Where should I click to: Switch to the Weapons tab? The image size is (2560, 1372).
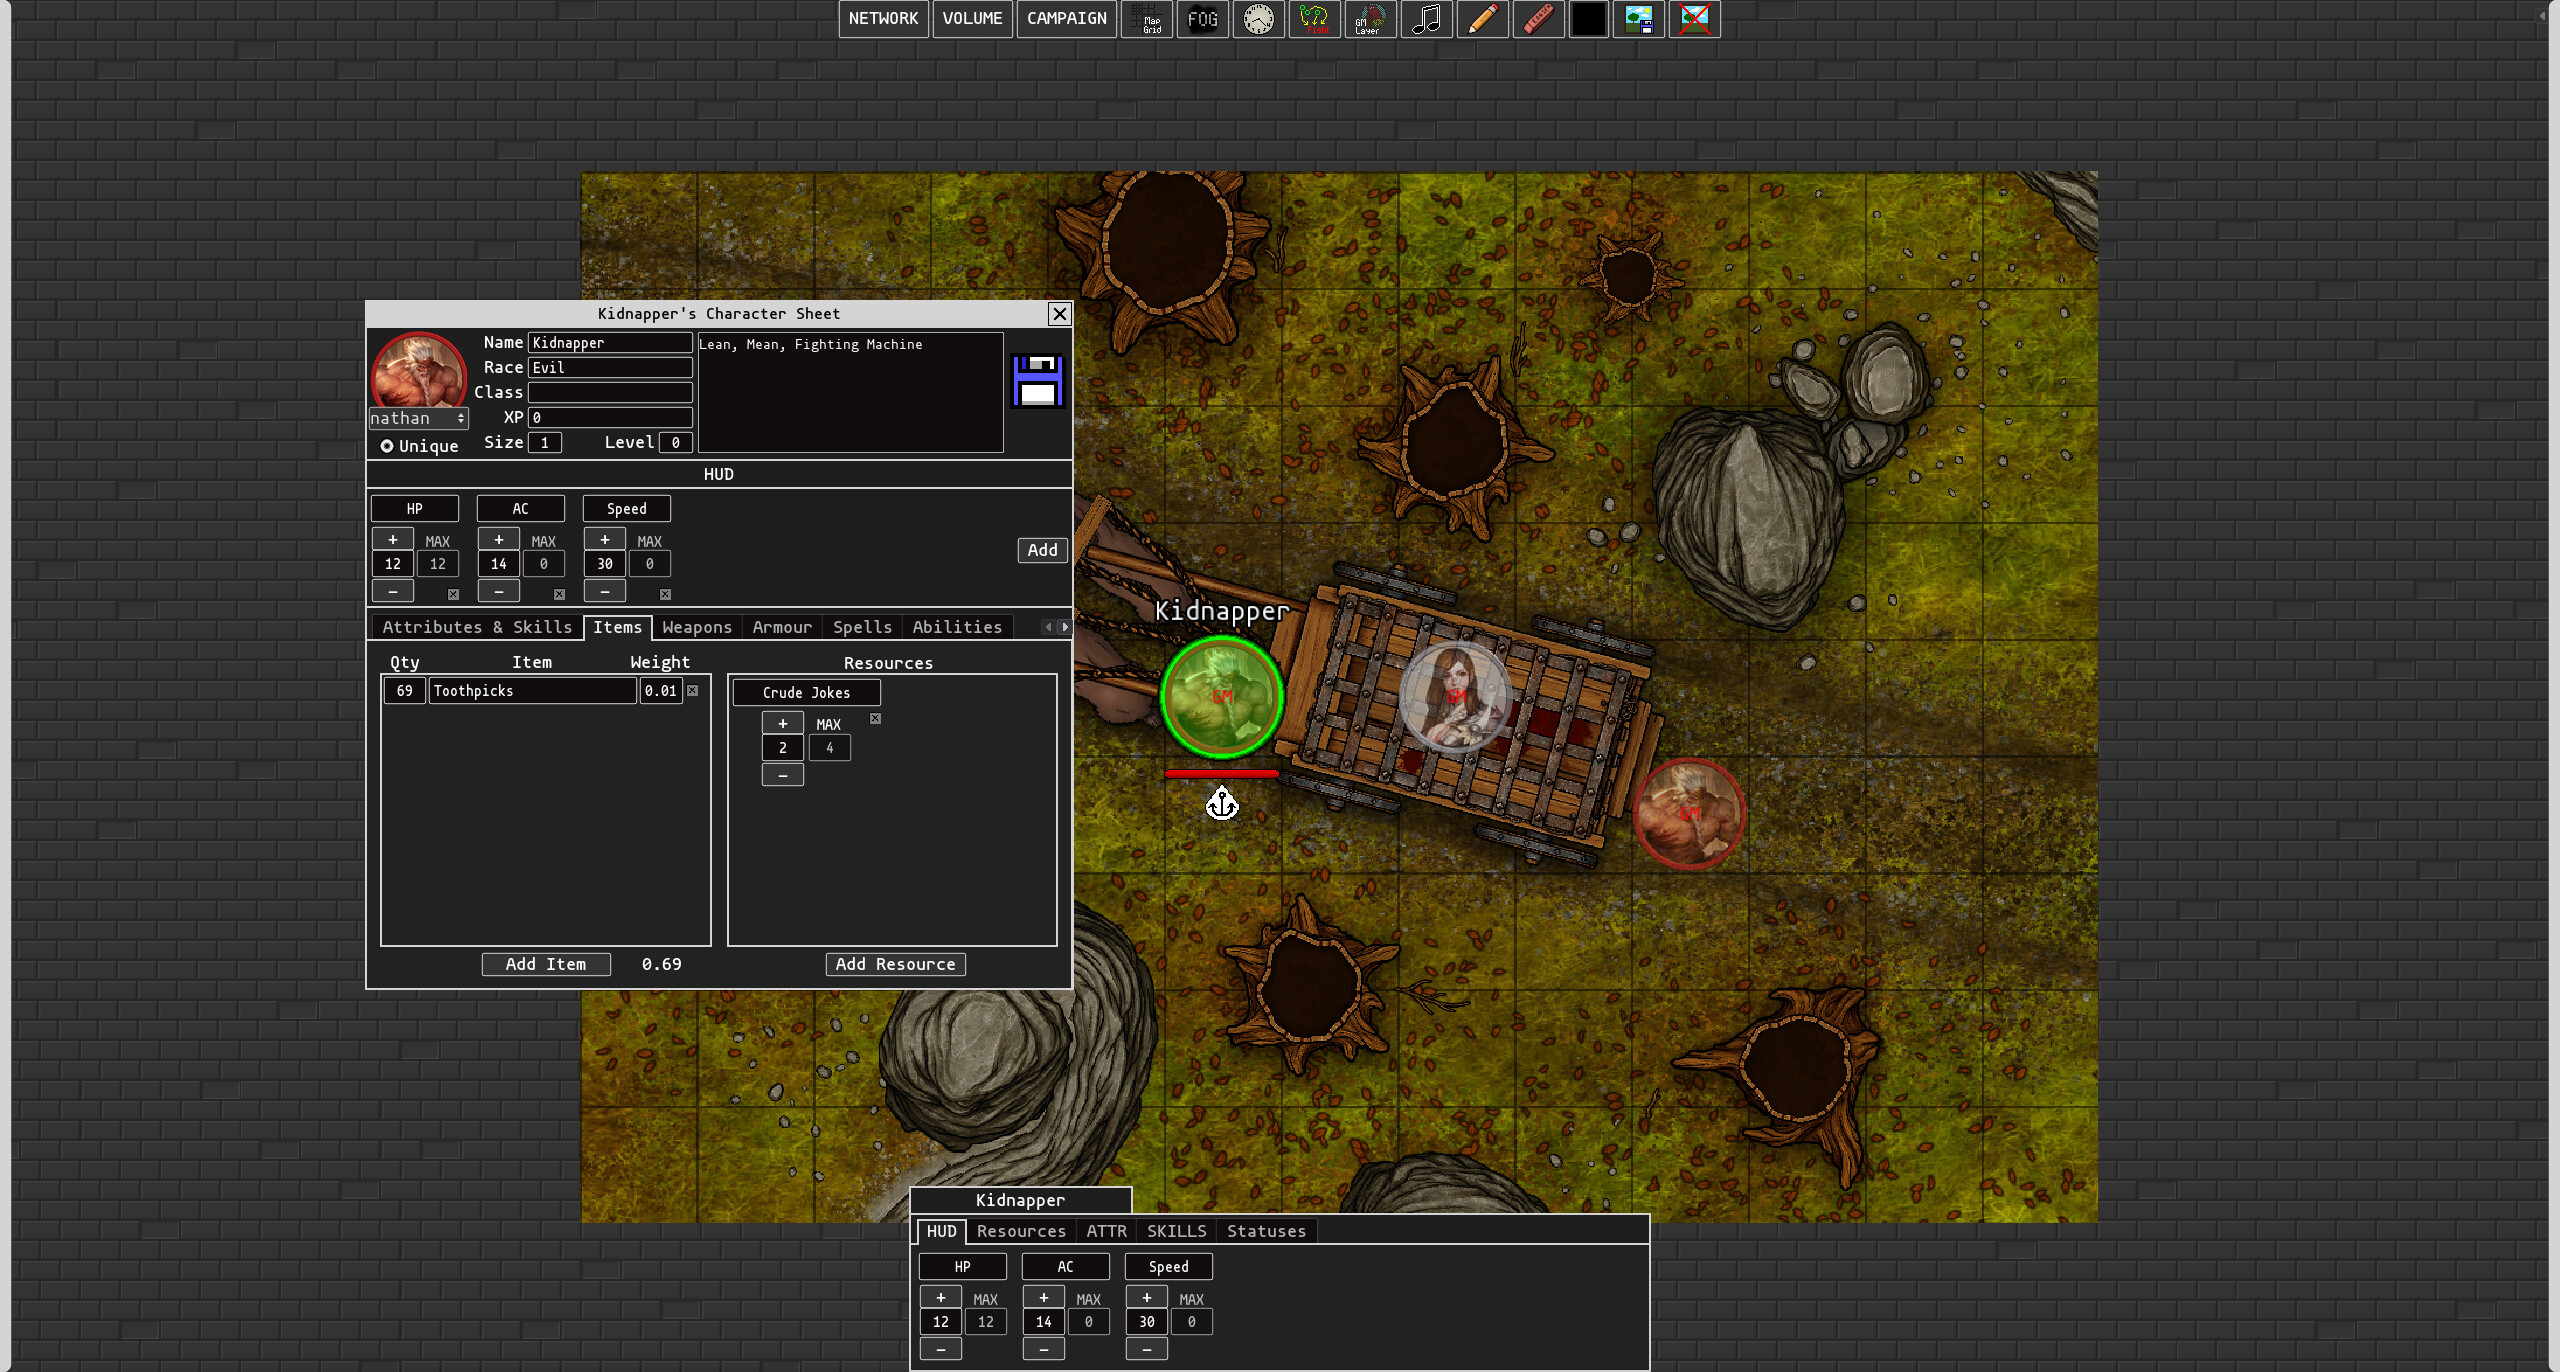point(697,627)
